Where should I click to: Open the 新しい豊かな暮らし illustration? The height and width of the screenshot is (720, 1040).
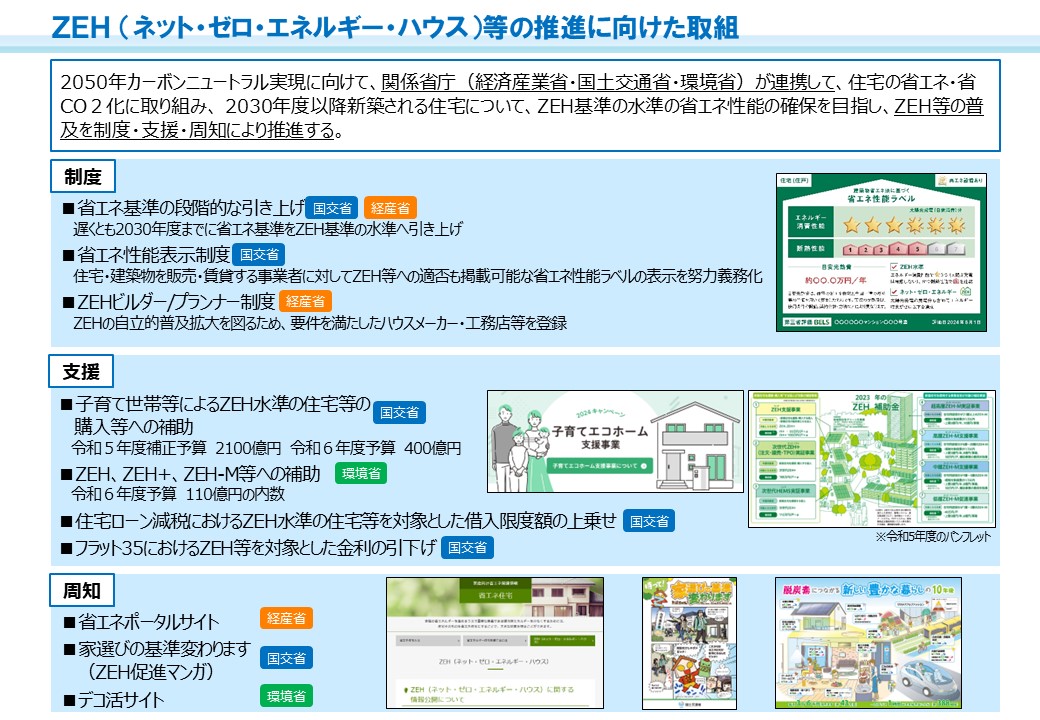[868, 641]
